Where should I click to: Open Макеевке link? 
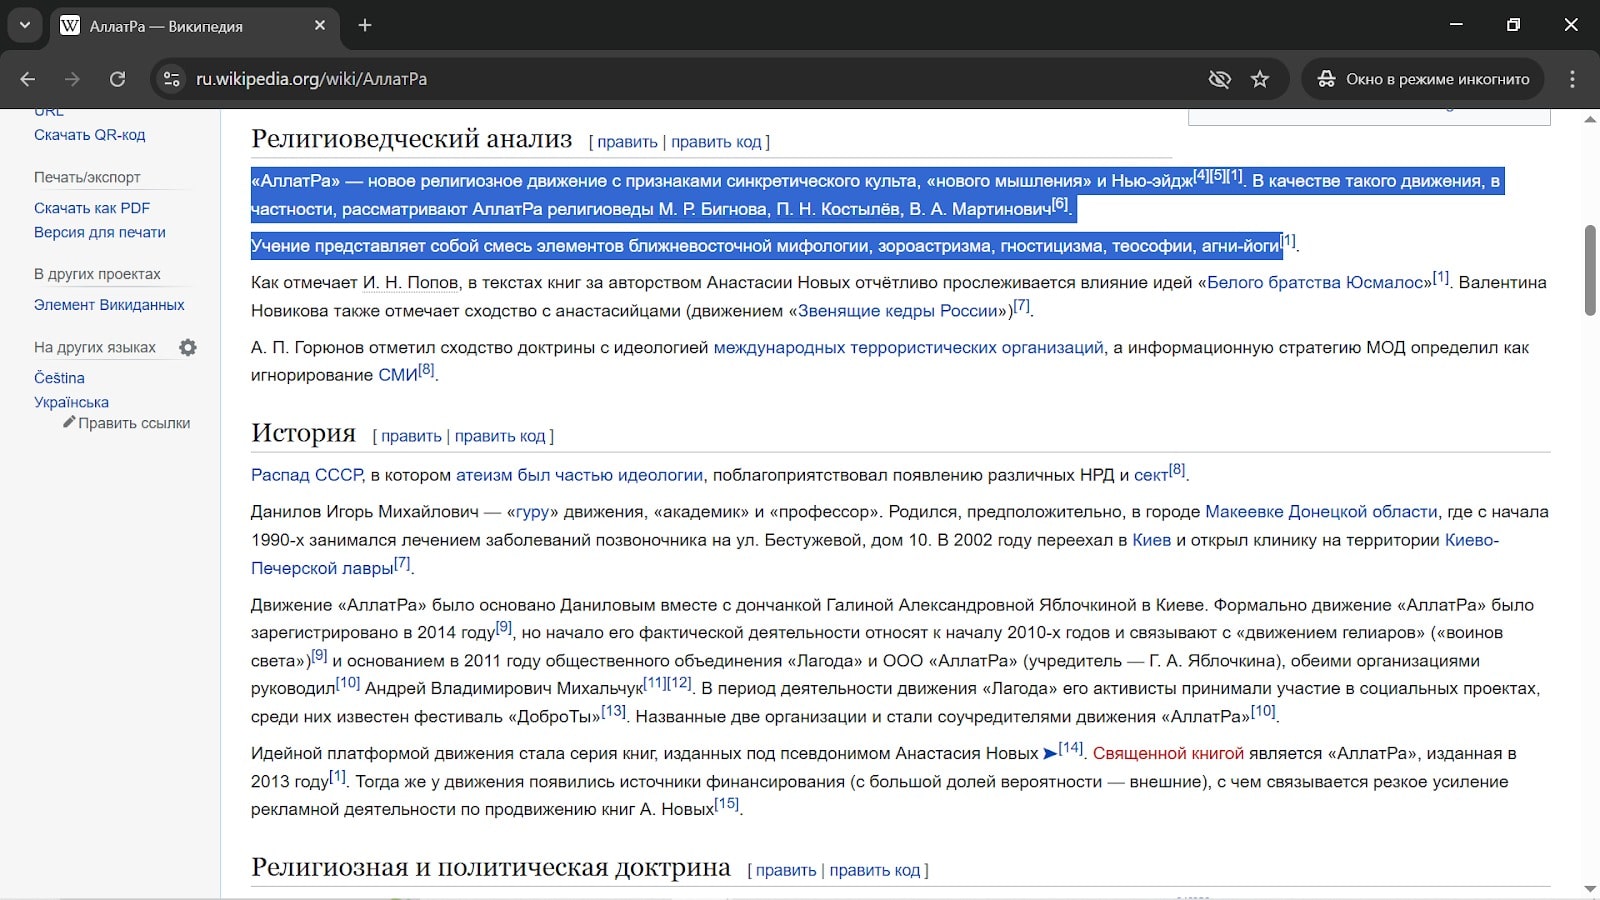[1244, 512]
